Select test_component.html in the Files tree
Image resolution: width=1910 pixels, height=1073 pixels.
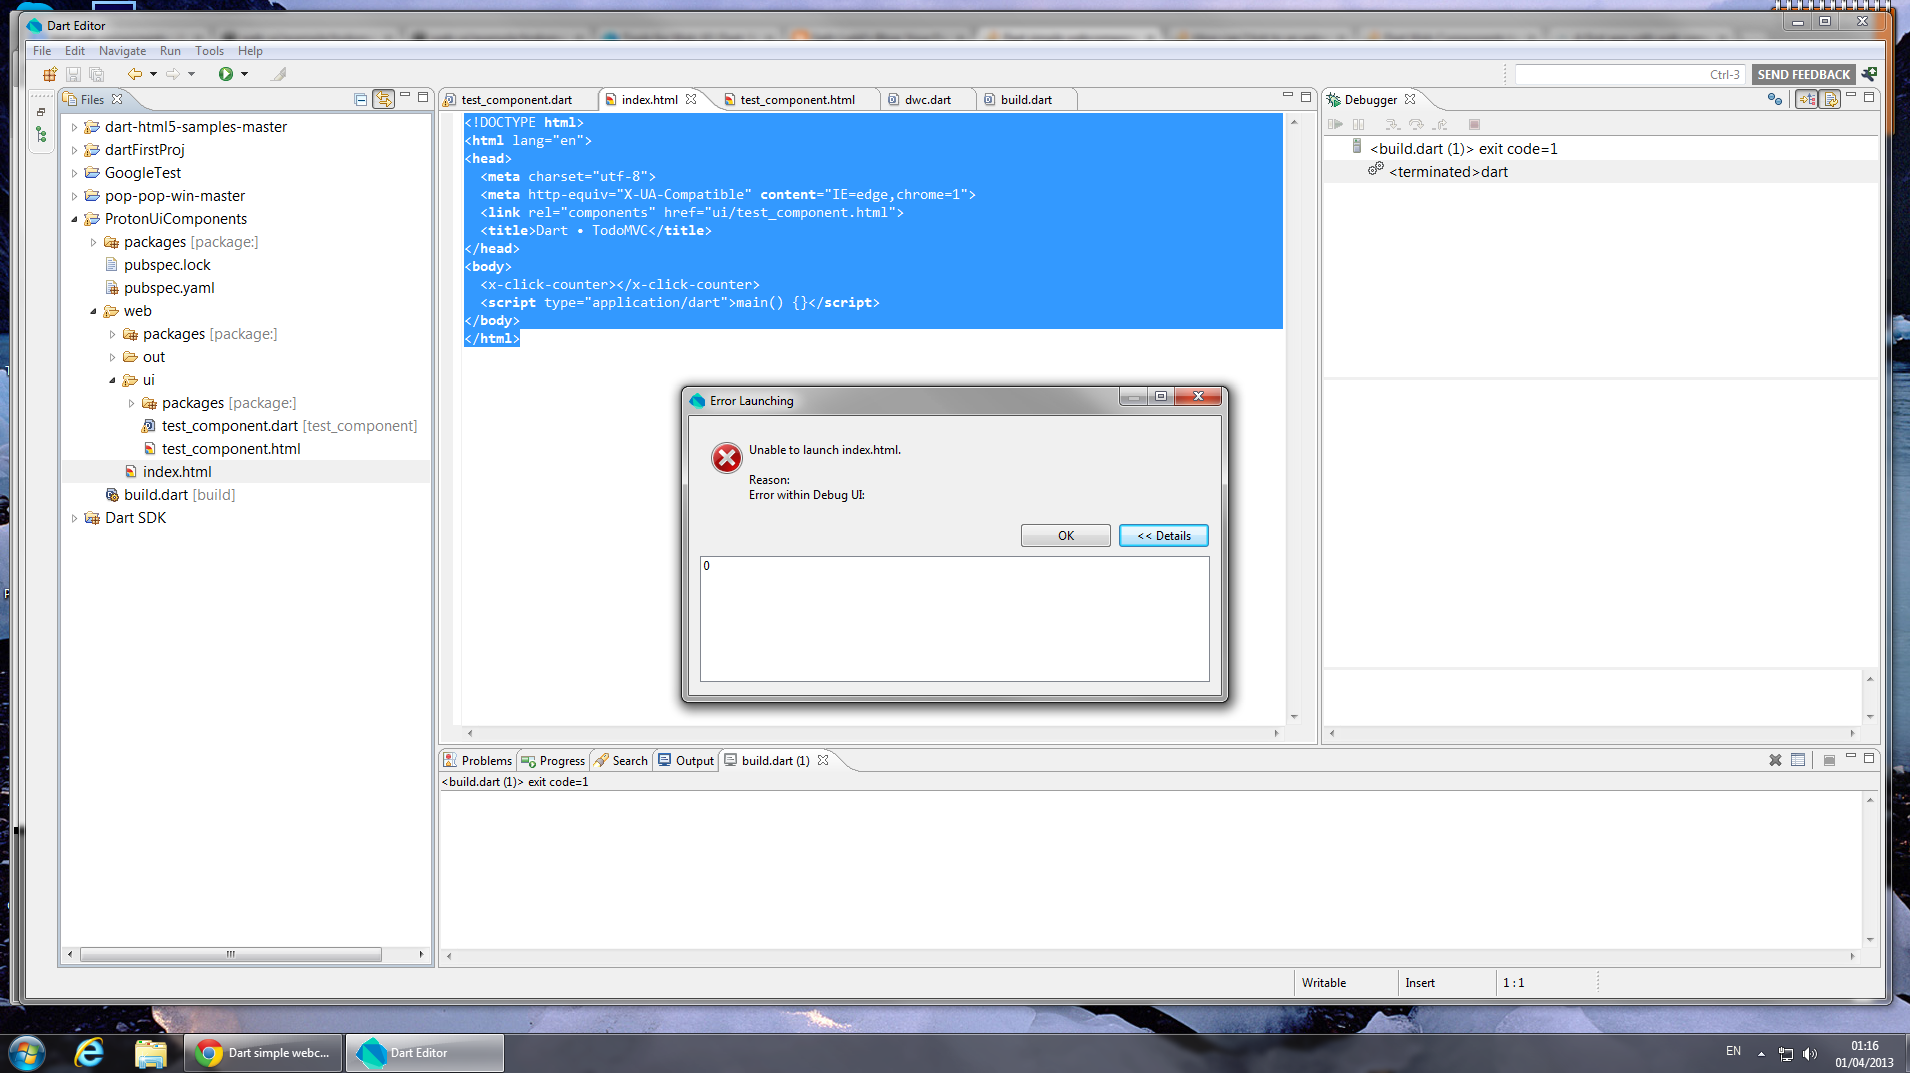click(x=231, y=449)
